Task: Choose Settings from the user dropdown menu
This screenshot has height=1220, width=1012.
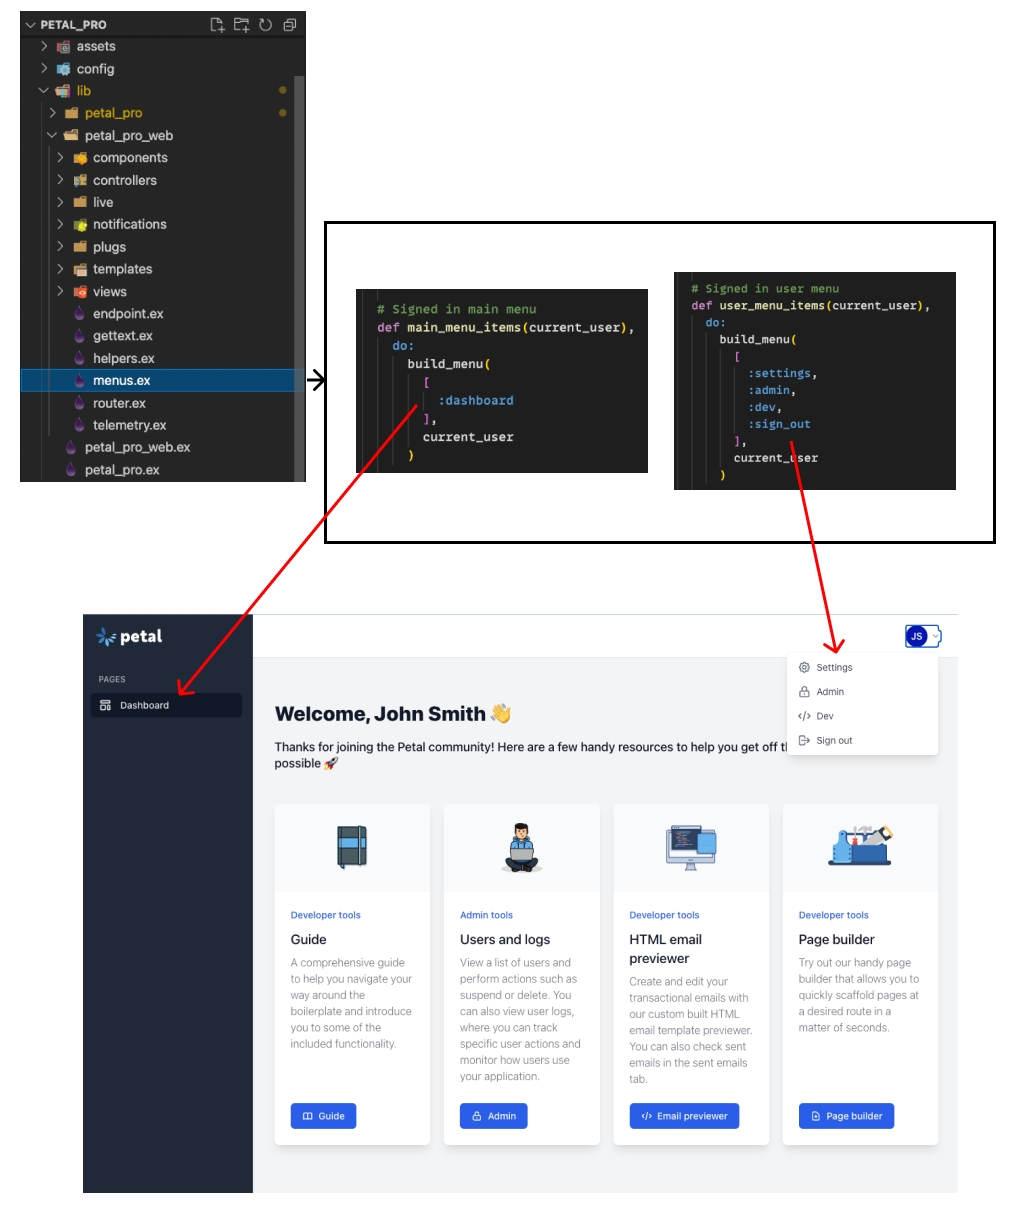Action: tap(834, 668)
